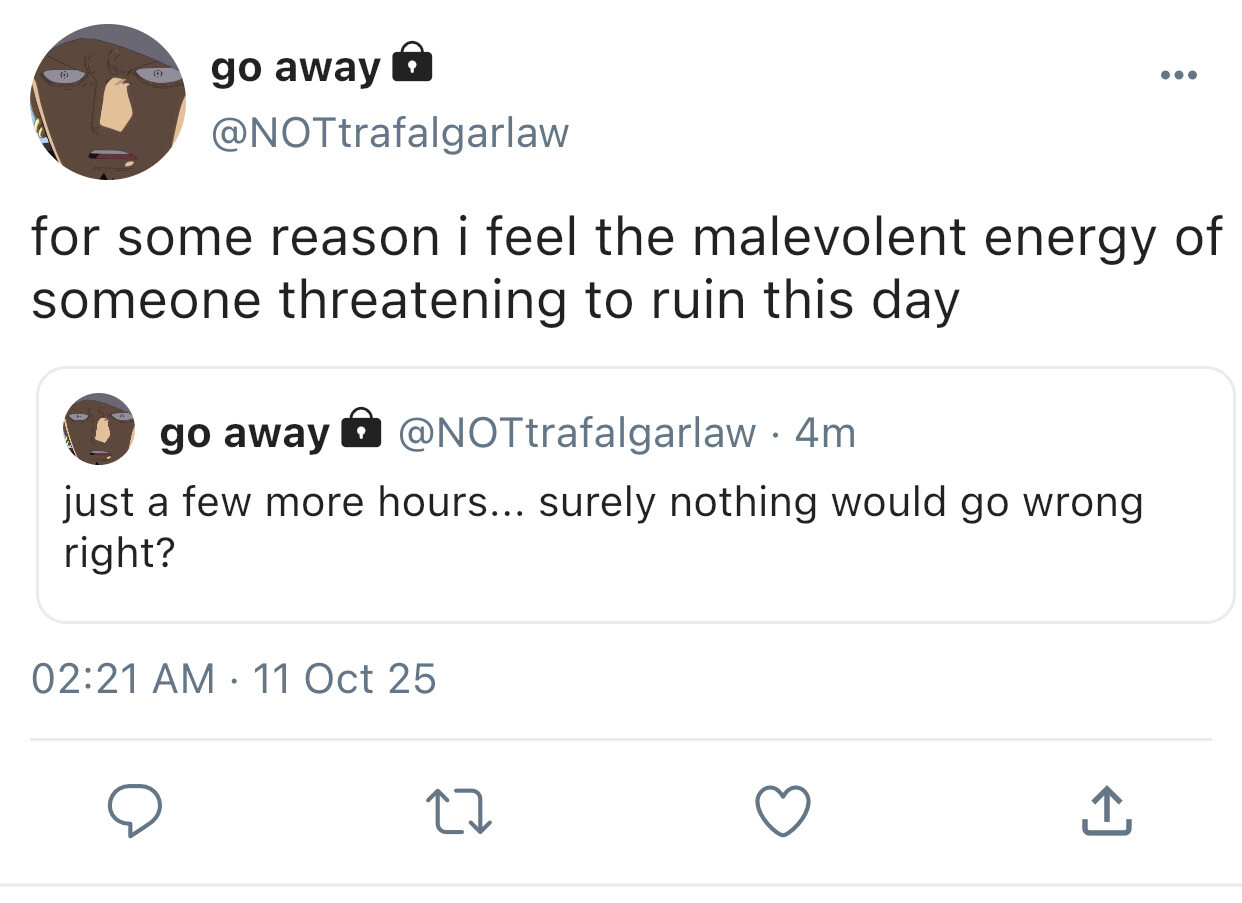Tap the small avatar inside the quoted tweet
The image size is (1242, 903).
click(x=99, y=430)
